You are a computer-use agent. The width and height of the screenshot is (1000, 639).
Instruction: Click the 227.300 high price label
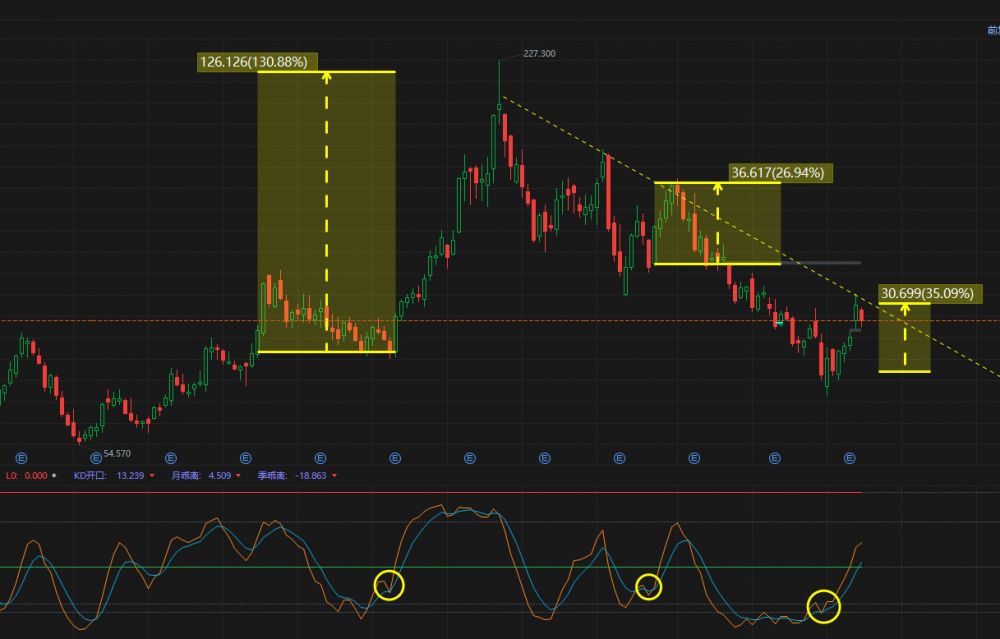(540, 54)
